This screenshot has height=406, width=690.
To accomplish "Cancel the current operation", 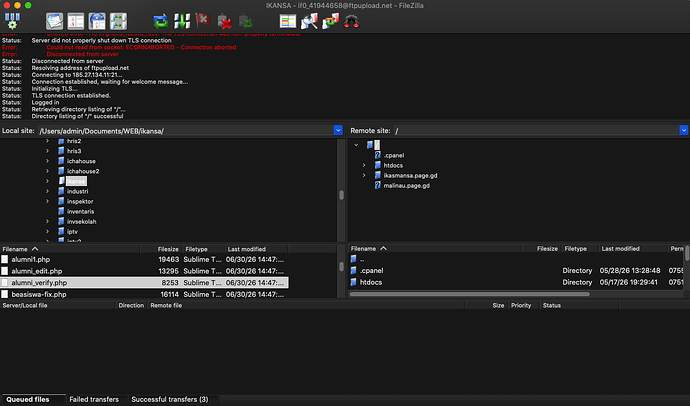I will point(203,20).
